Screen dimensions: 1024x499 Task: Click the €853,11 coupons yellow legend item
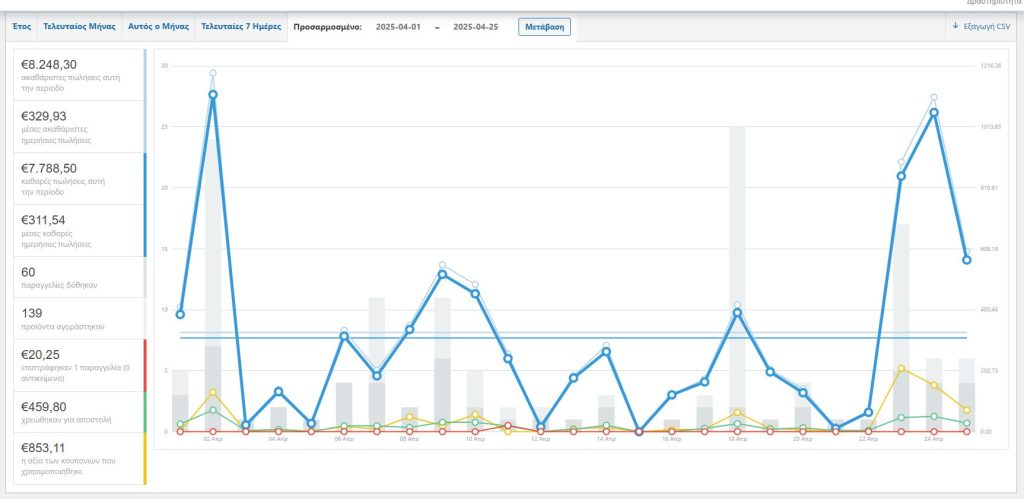(x=79, y=459)
